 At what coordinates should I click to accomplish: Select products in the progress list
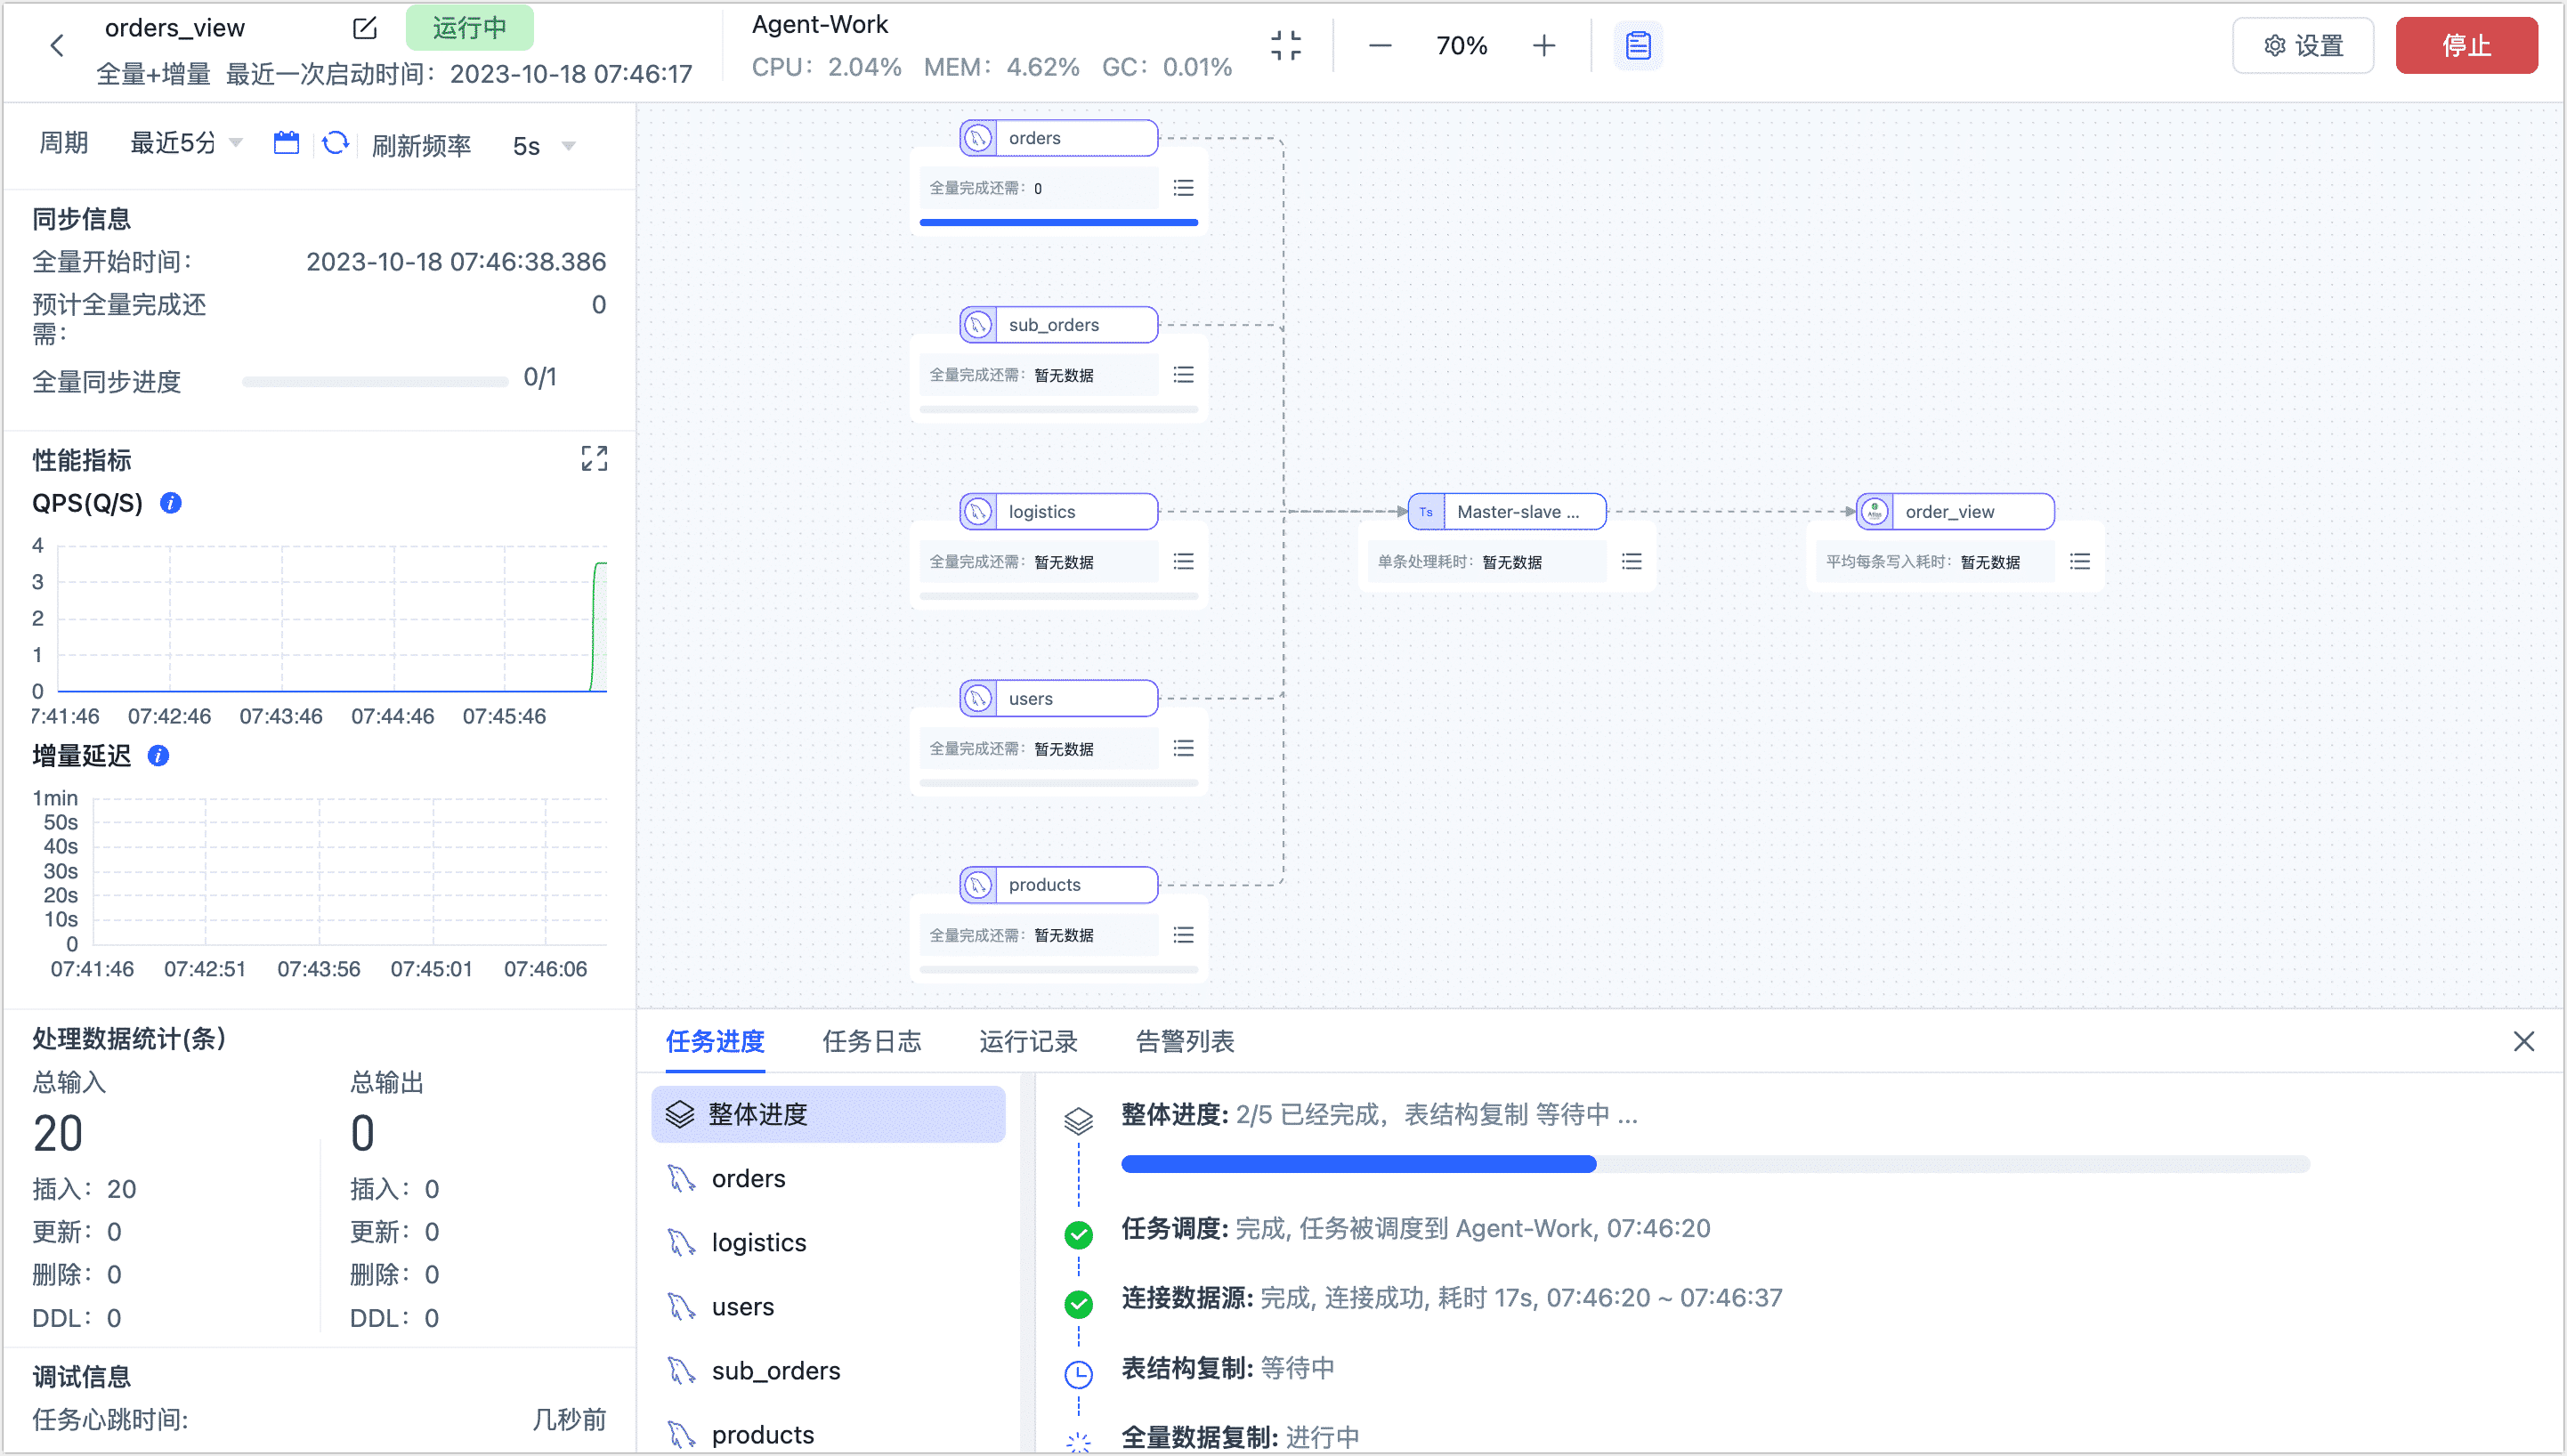tap(828, 1434)
